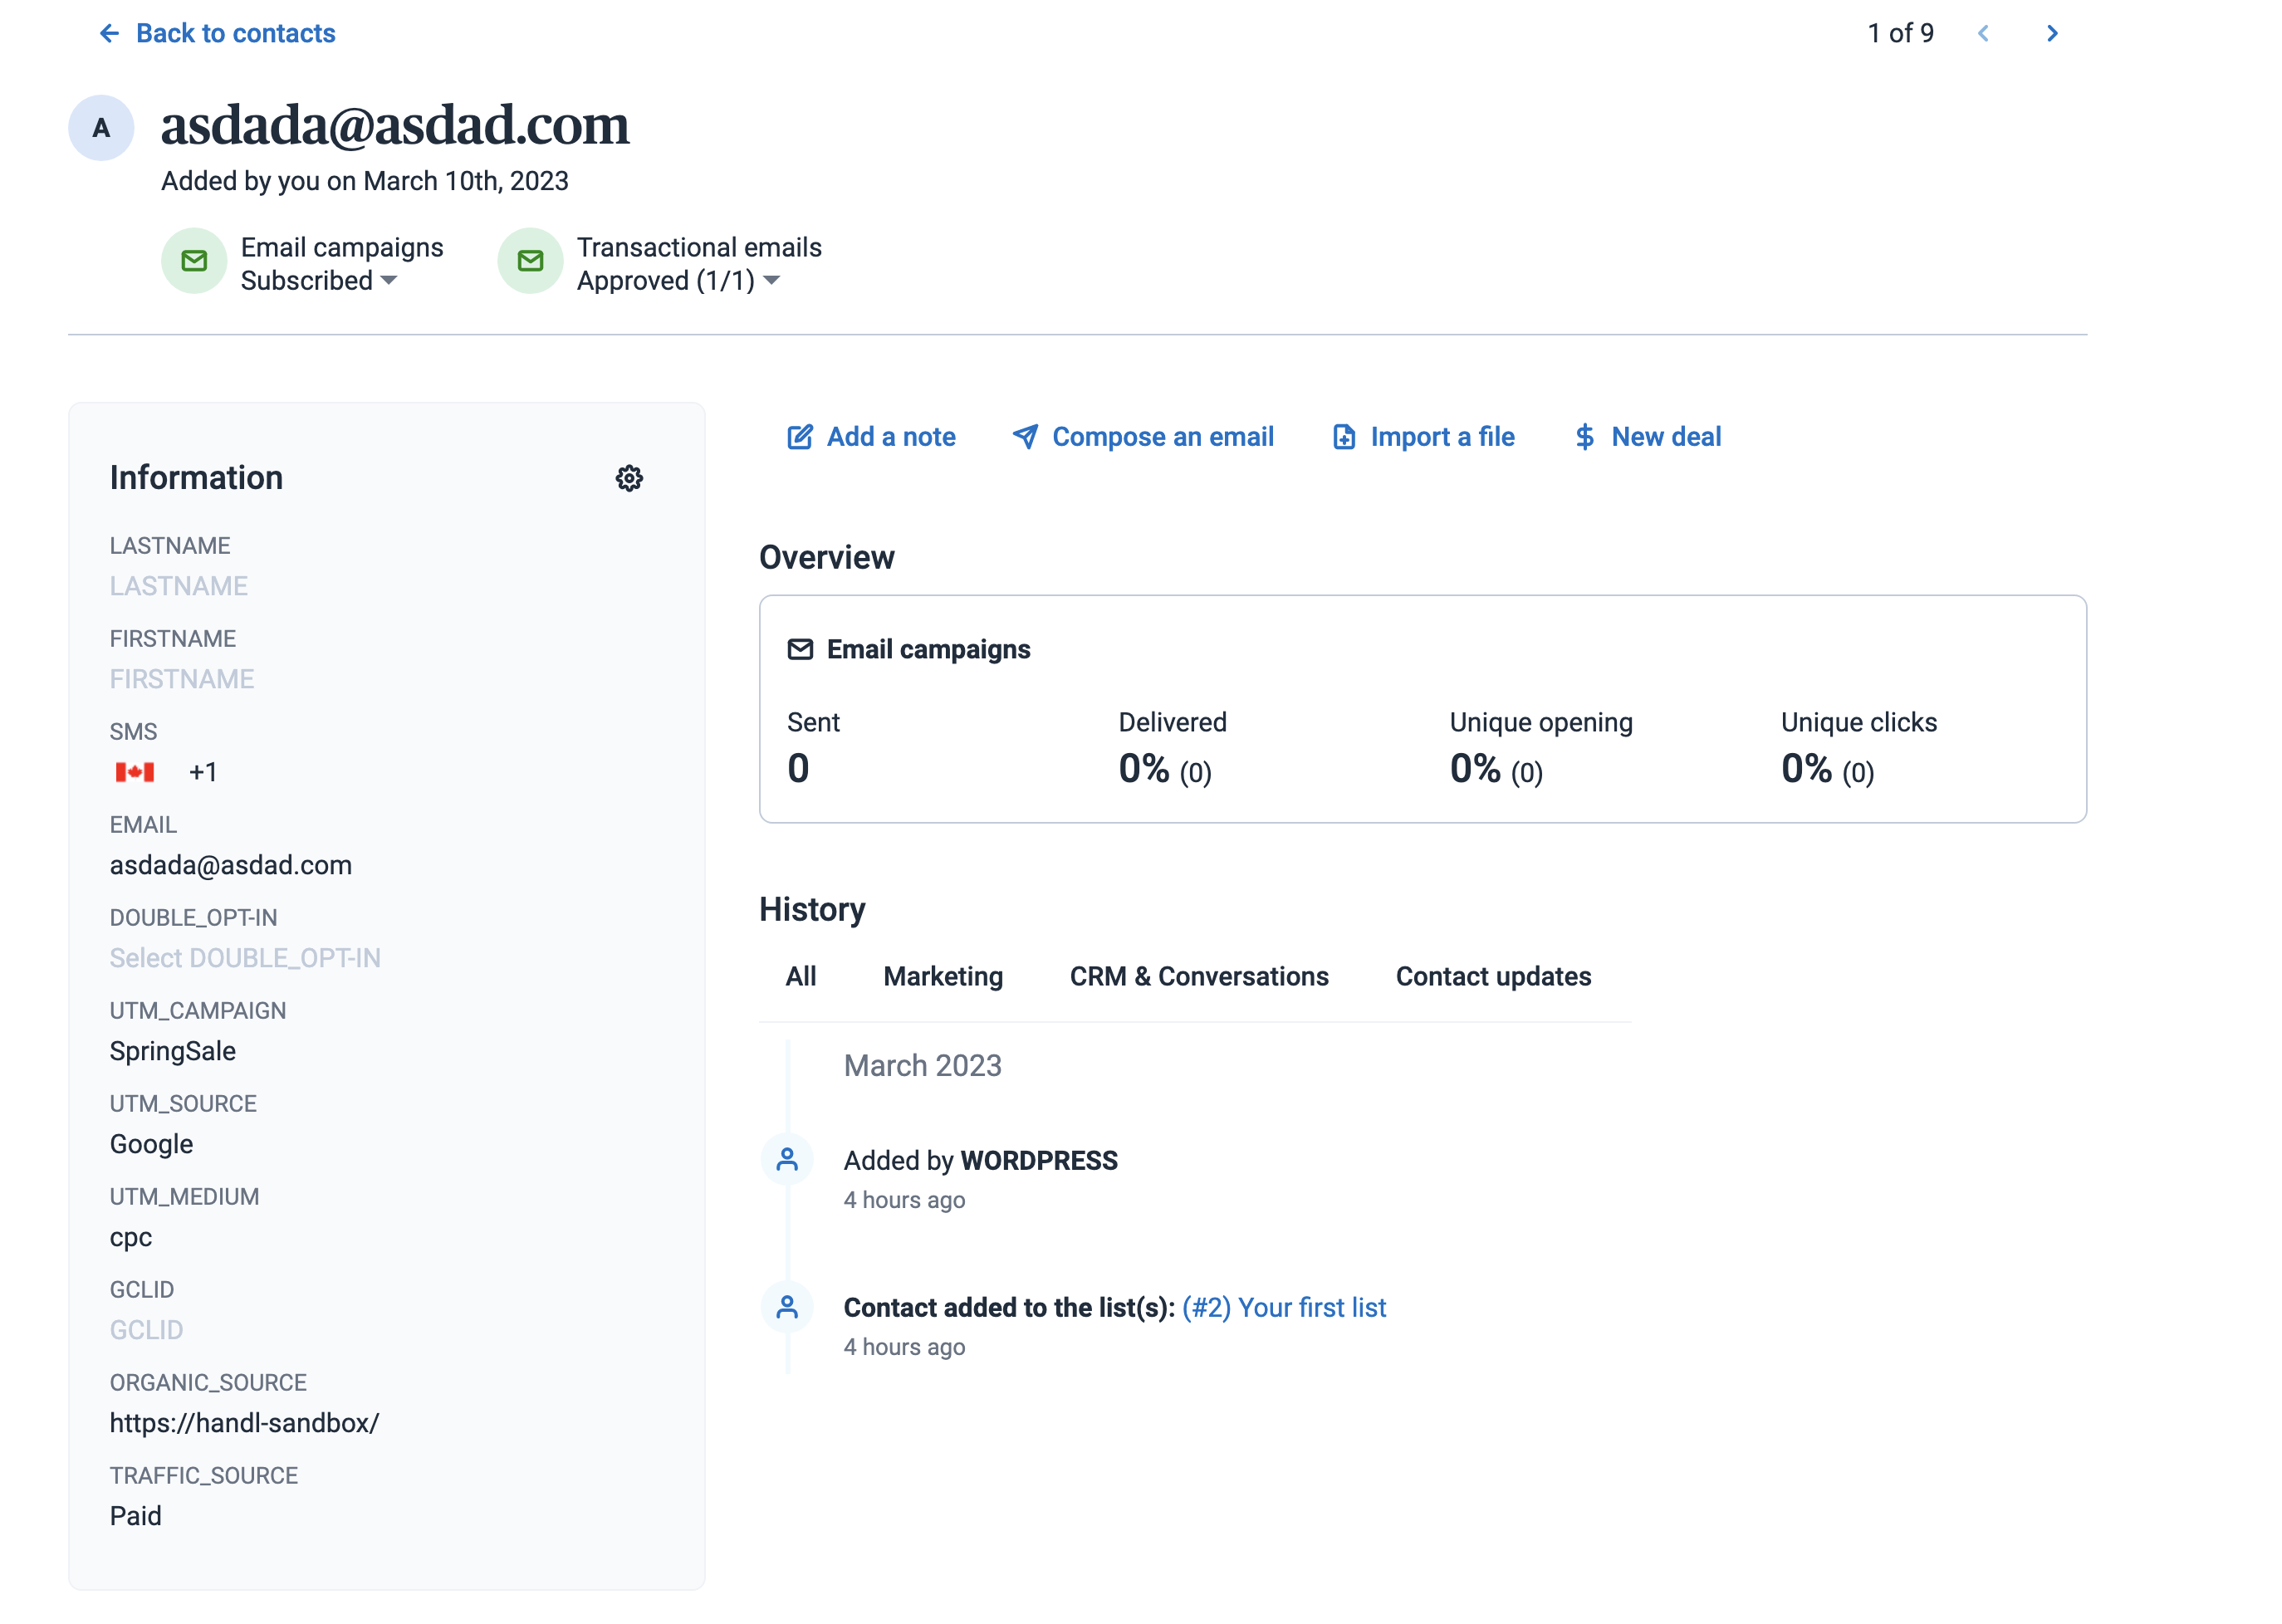Click the Email campaigns green envelope icon
Screen dimensions: 2282x1624
click(194, 261)
